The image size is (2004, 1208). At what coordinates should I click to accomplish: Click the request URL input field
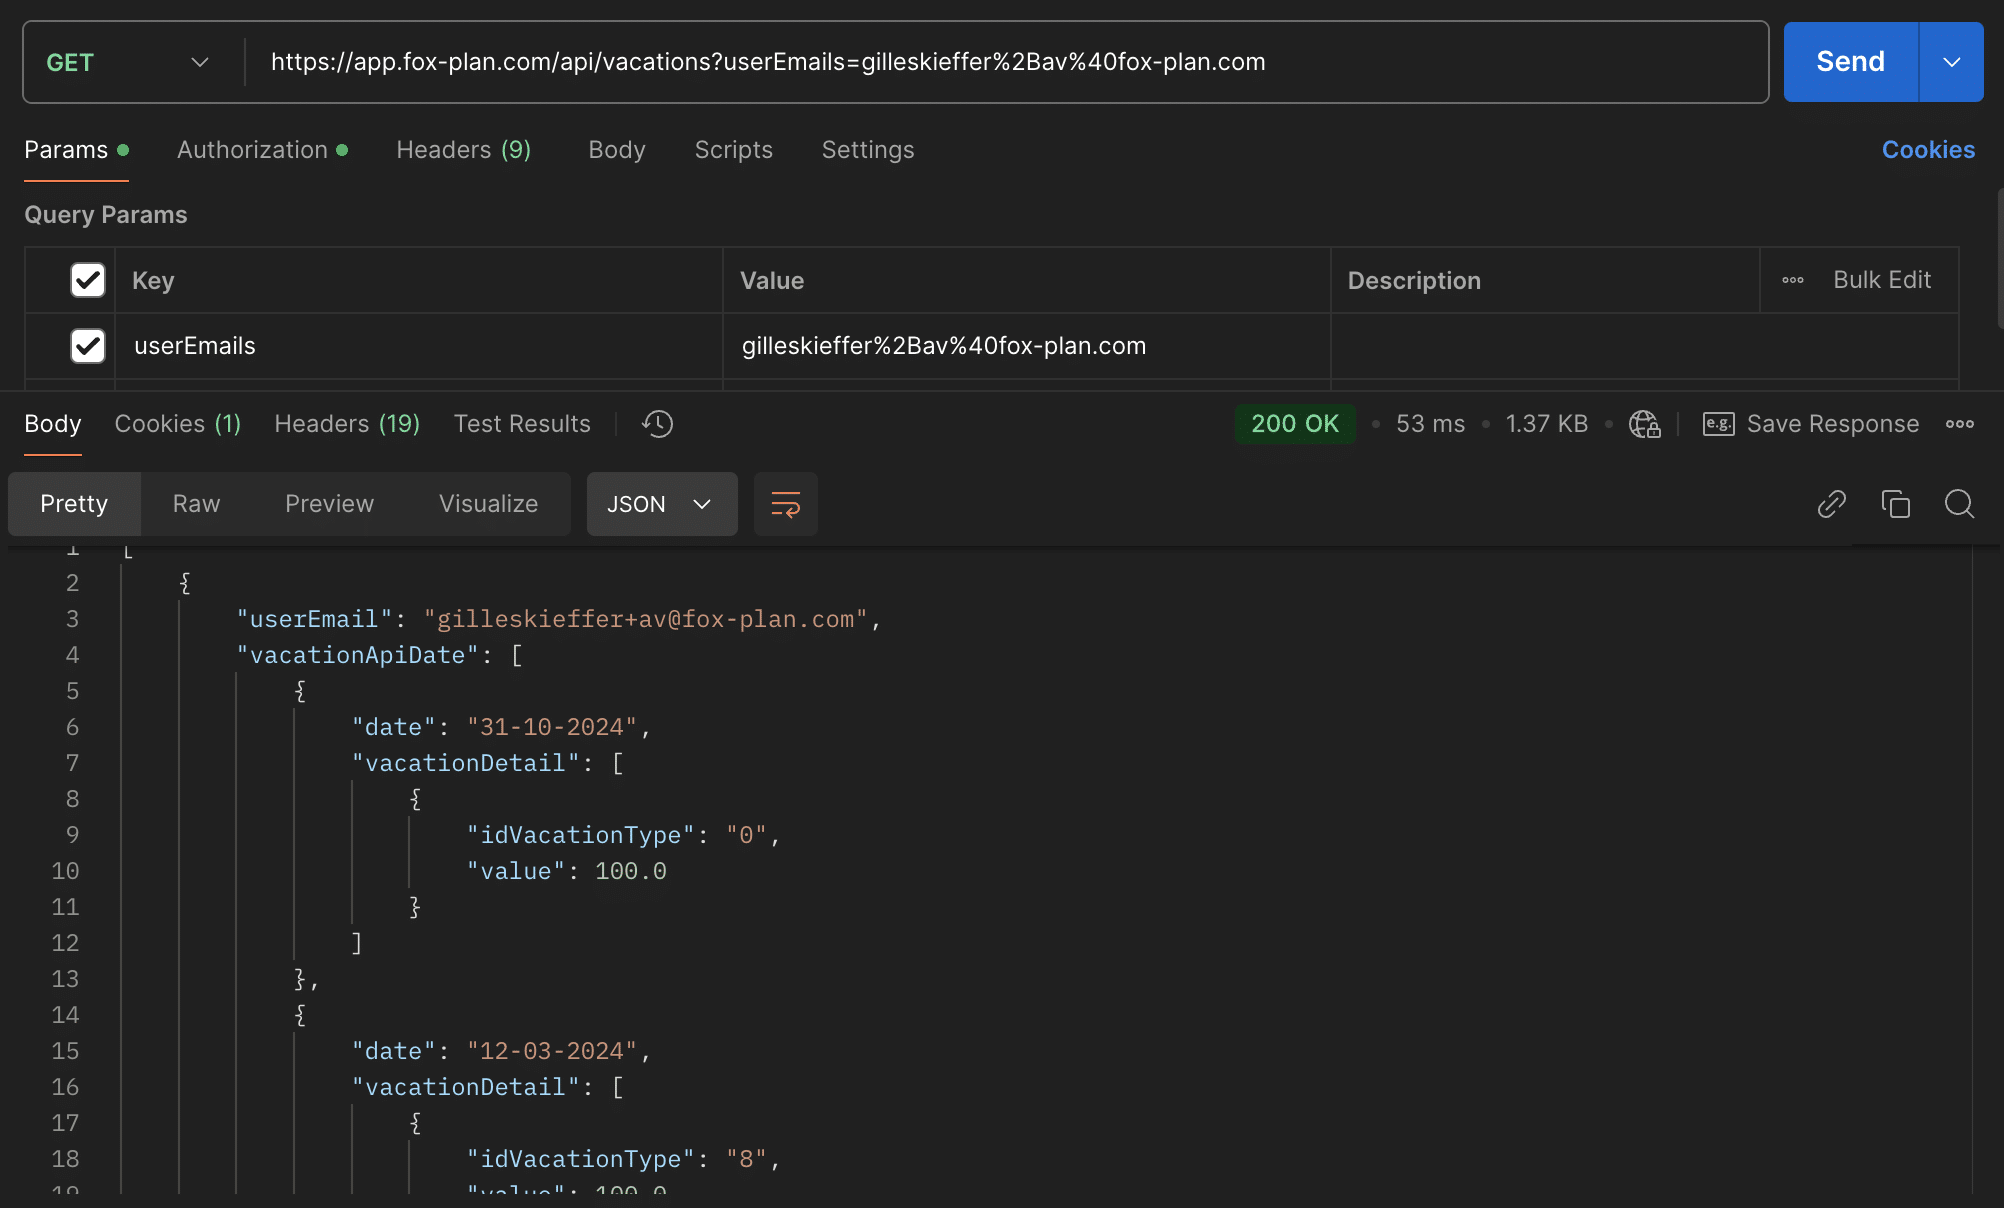pos(1005,62)
